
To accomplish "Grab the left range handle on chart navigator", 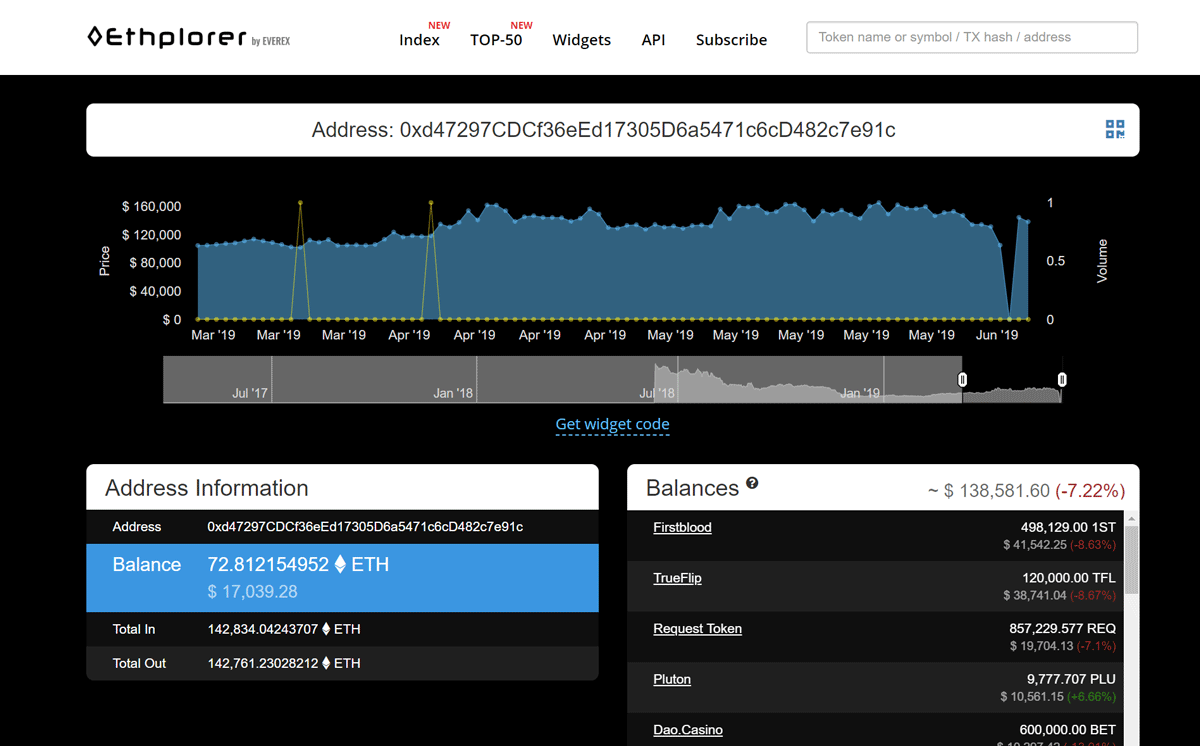I will tap(963, 379).
